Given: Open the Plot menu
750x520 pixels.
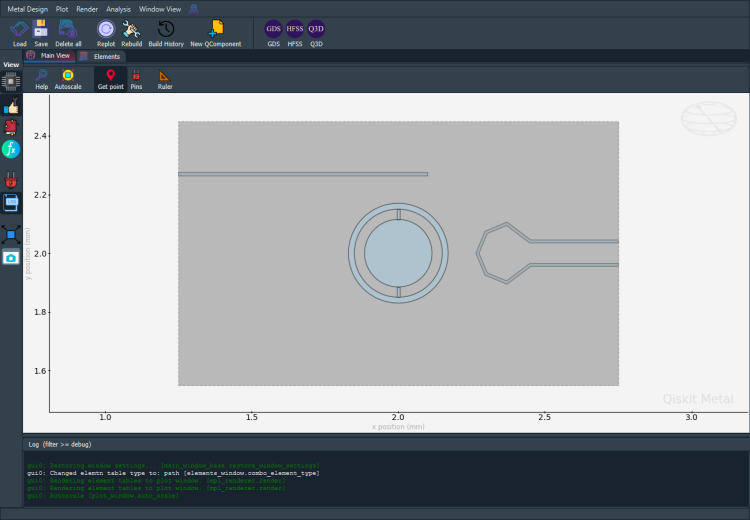Looking at the screenshot, I should coord(62,9).
